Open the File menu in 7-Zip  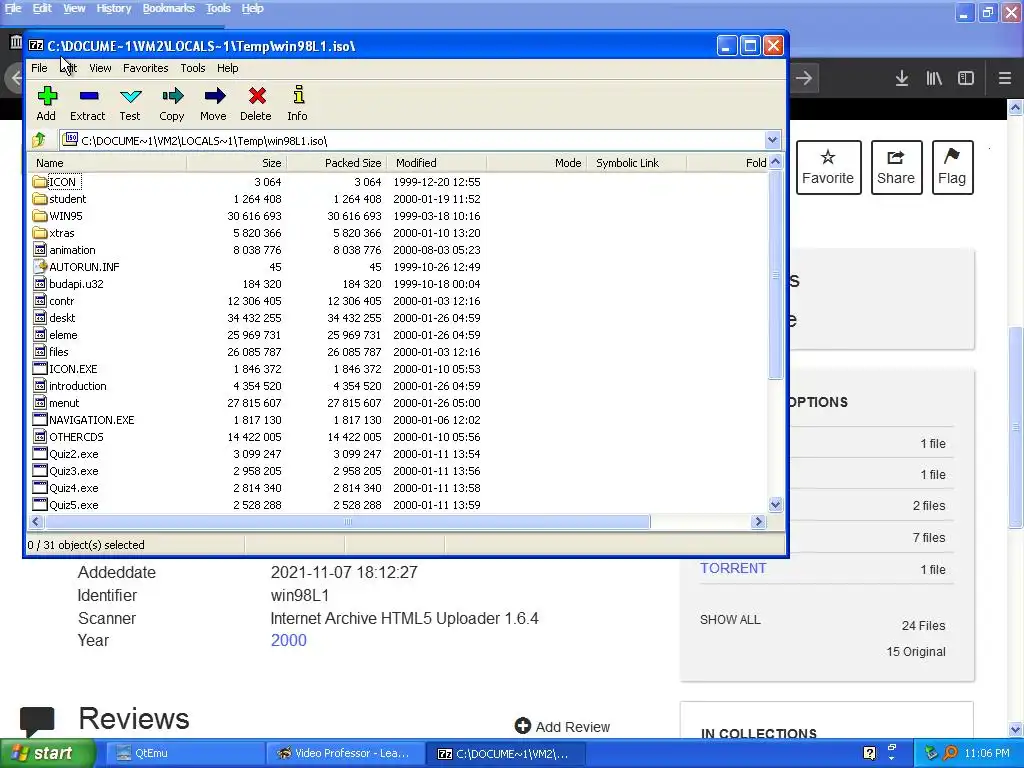pos(39,68)
